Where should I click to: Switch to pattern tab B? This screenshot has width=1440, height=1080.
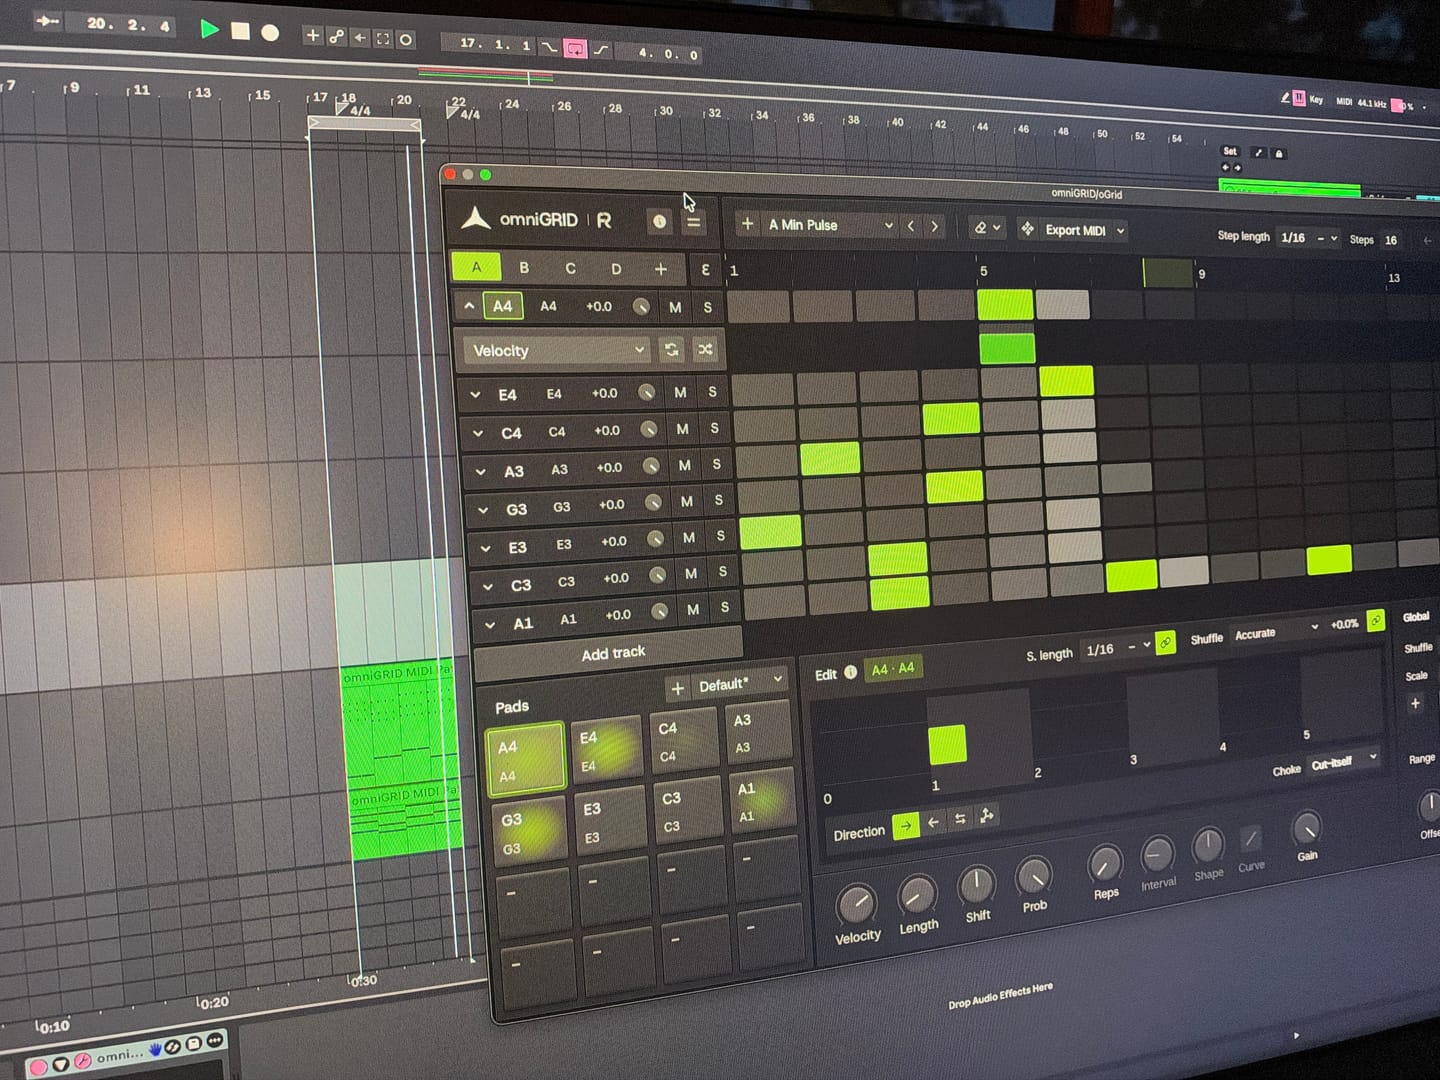click(524, 268)
